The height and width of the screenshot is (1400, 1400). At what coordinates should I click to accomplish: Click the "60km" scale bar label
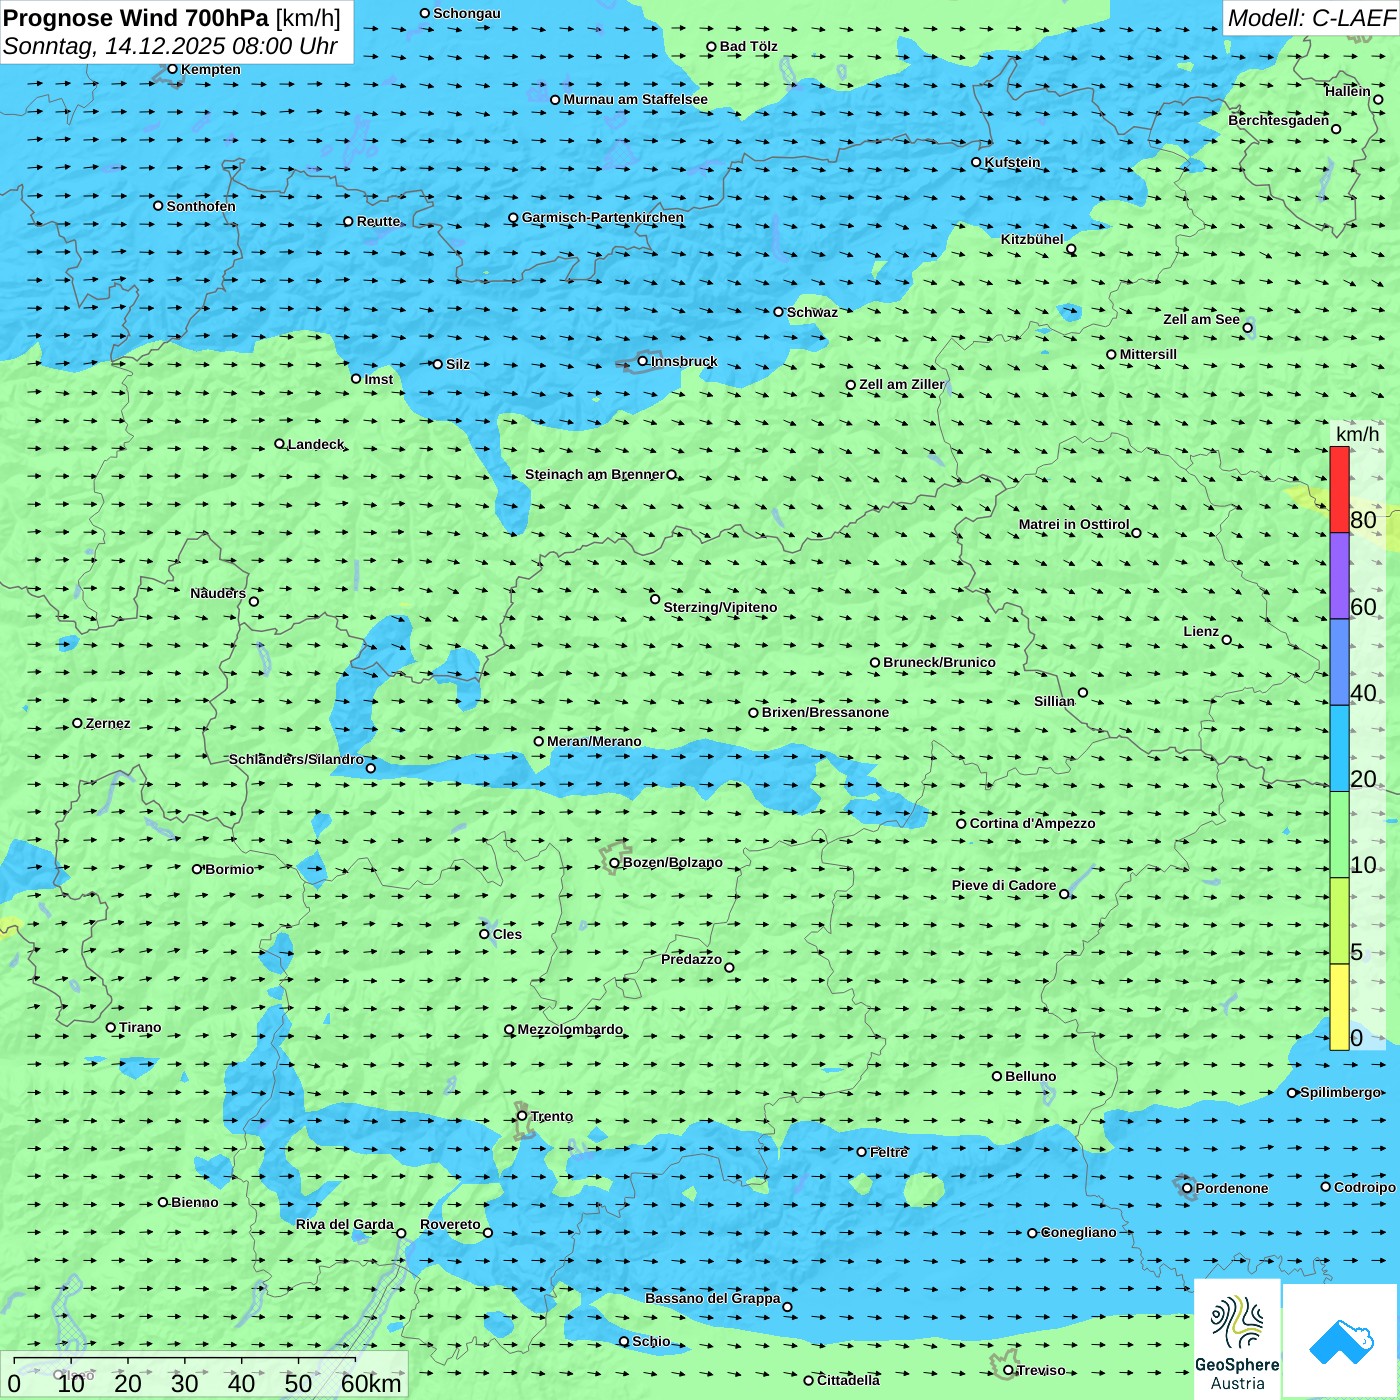click(371, 1383)
